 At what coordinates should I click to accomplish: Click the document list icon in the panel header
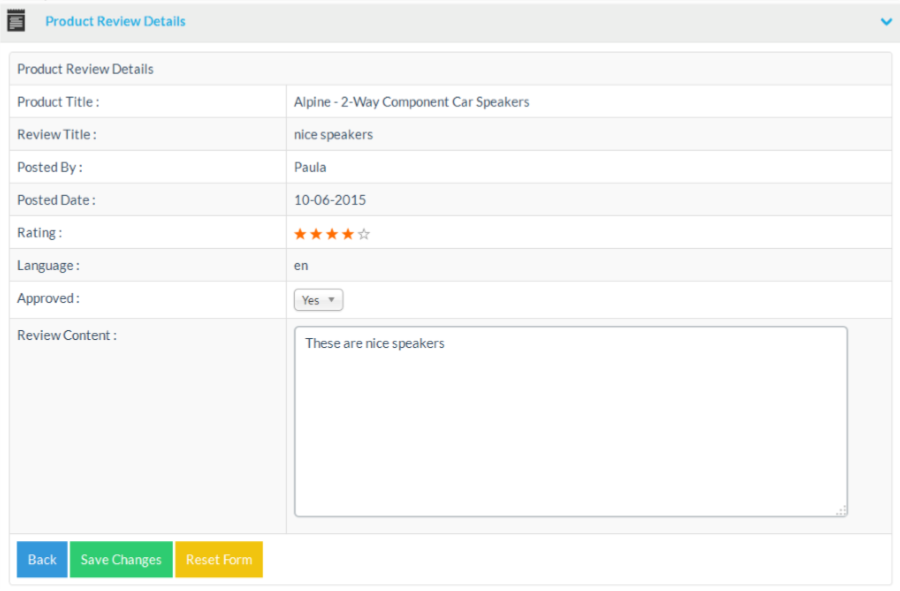pos(16,21)
